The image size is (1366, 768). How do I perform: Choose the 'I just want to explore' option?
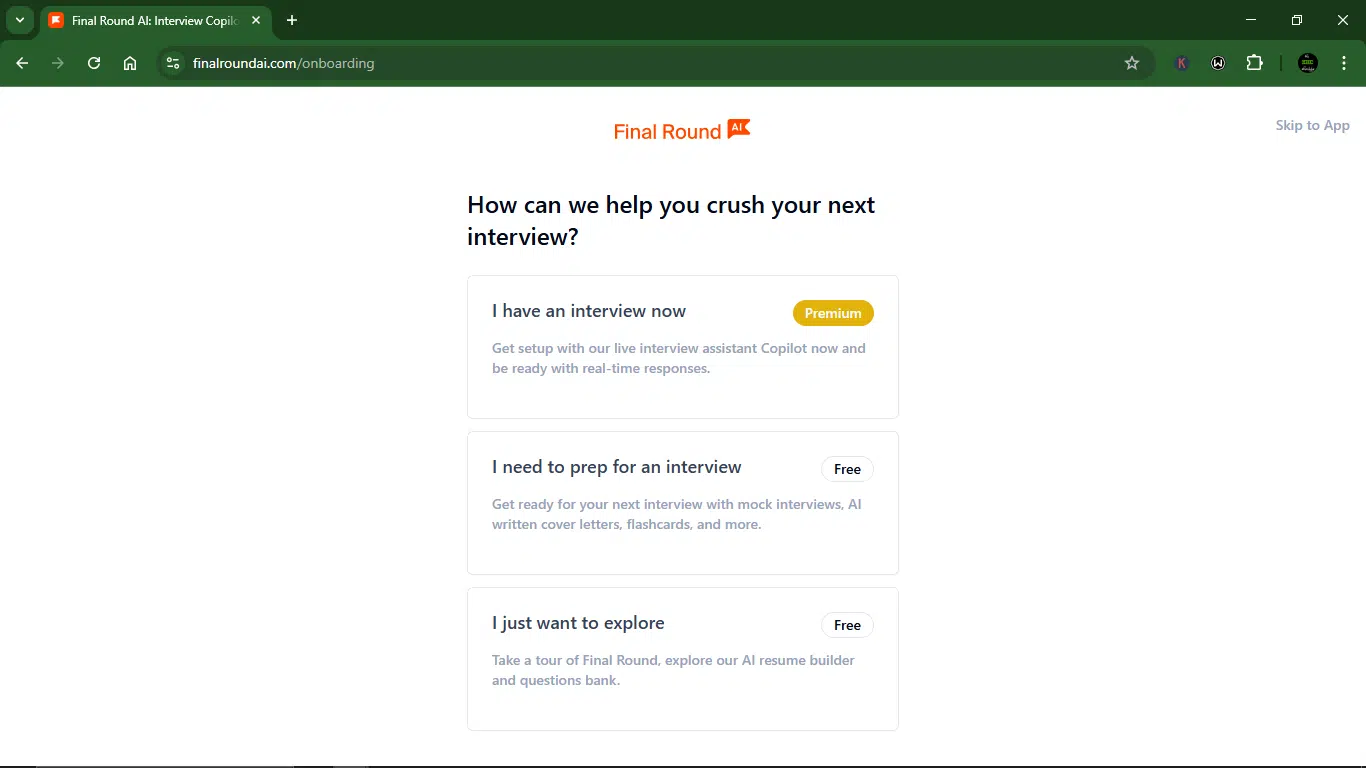pyautogui.click(x=683, y=659)
